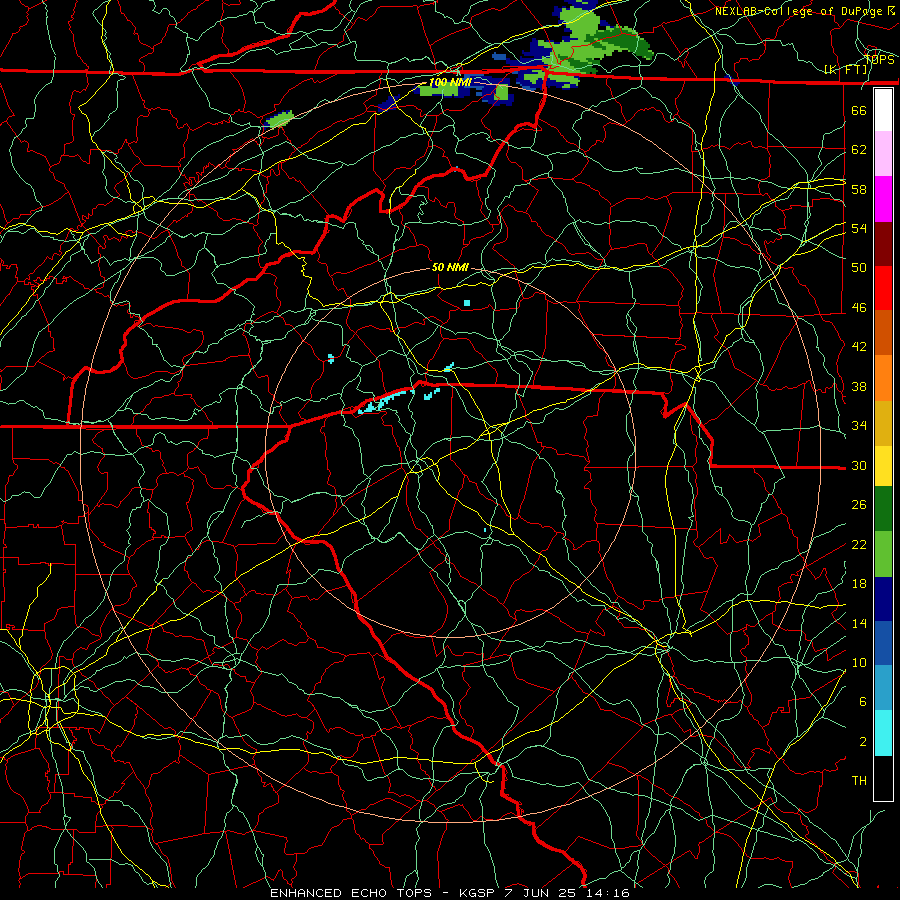Click the gold swatch on the color scale
This screenshot has width=900, height=900.
point(883,423)
